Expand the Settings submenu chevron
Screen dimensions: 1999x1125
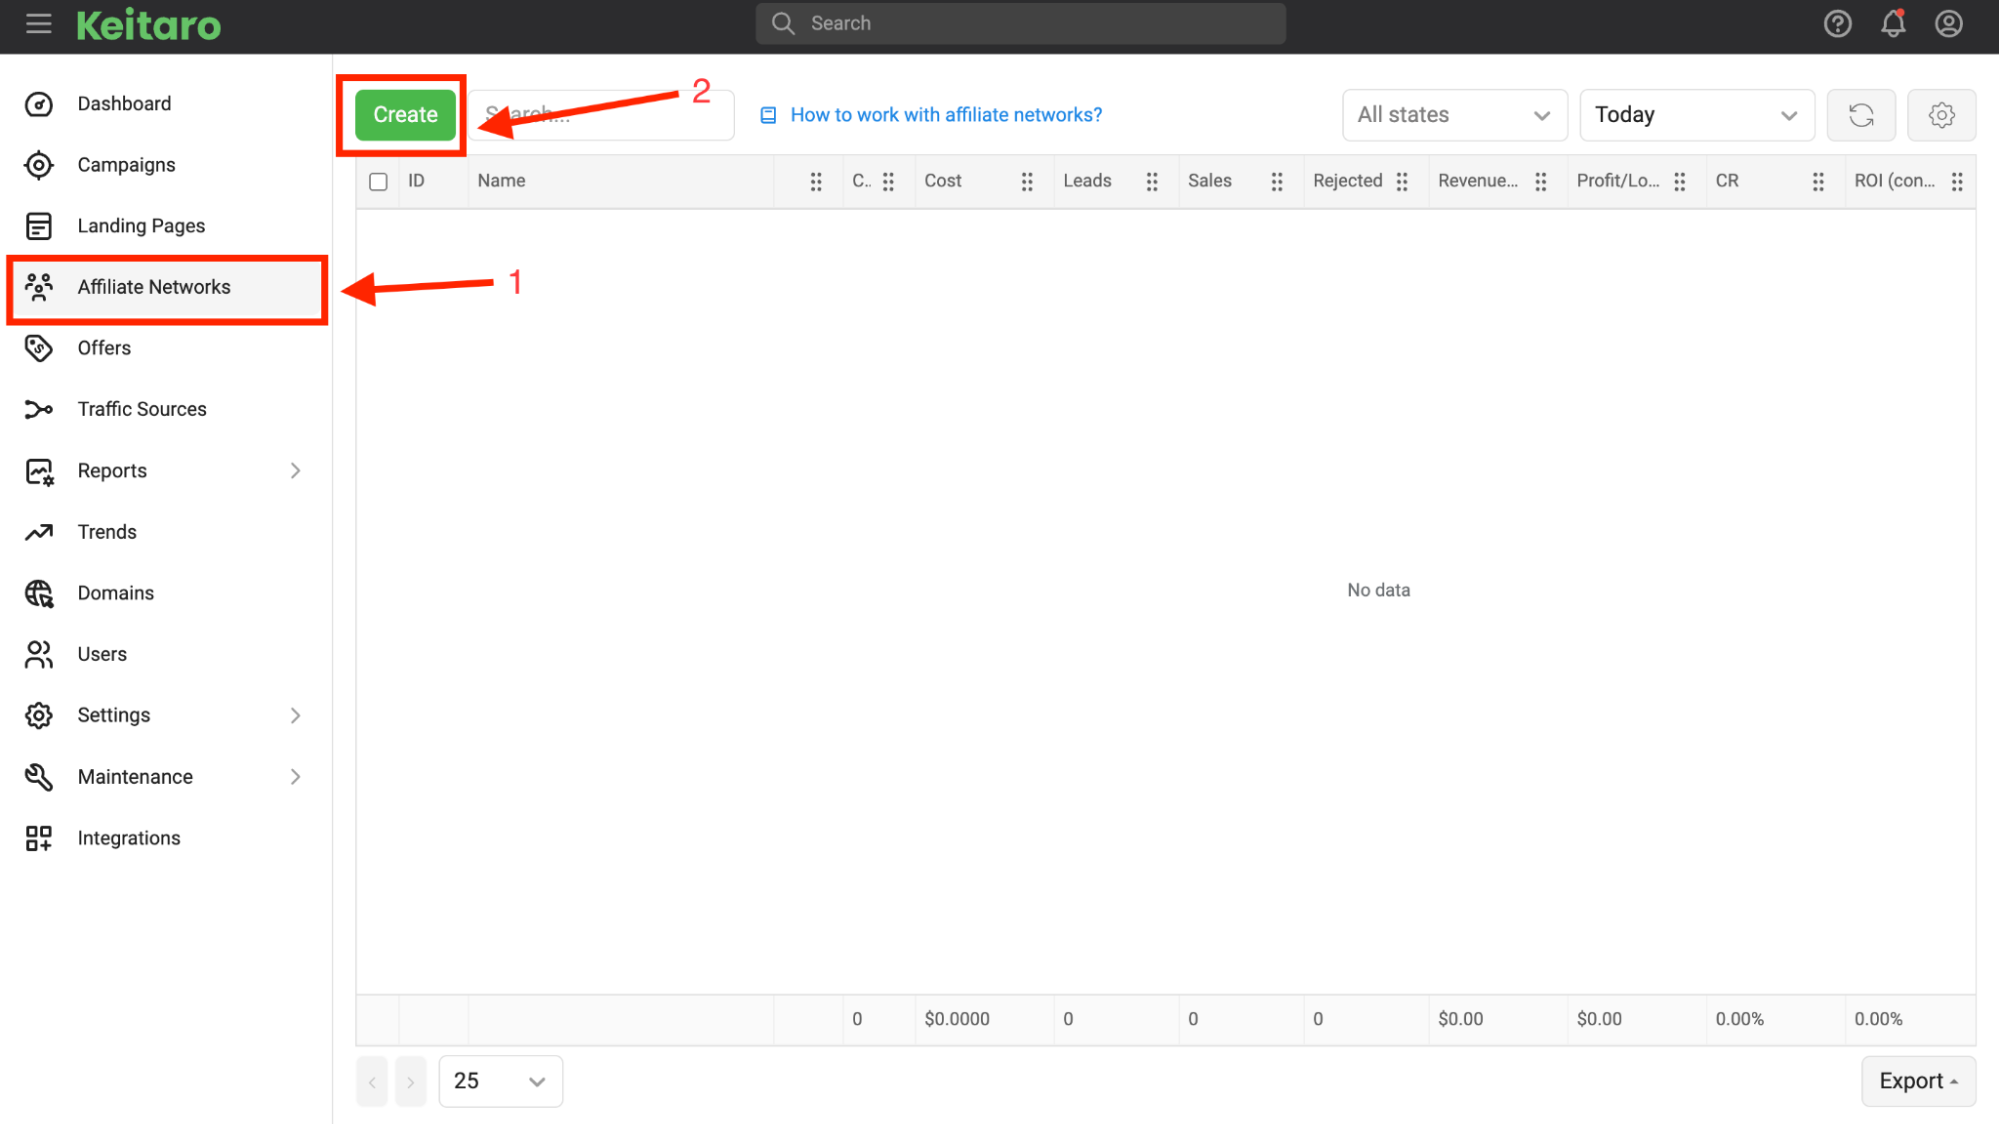point(295,715)
